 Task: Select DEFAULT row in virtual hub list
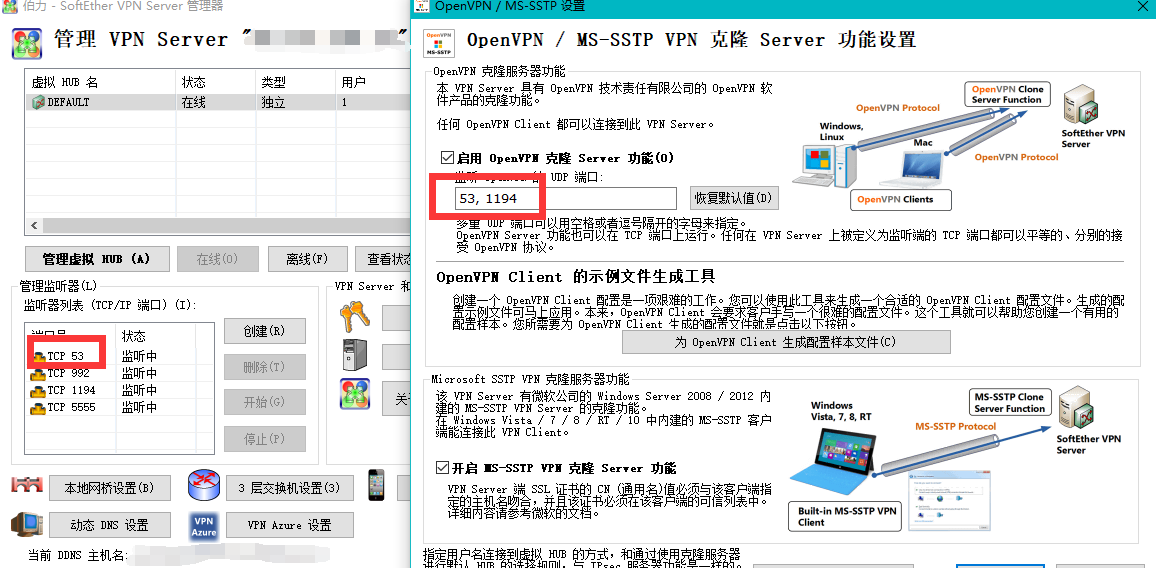click(217, 102)
